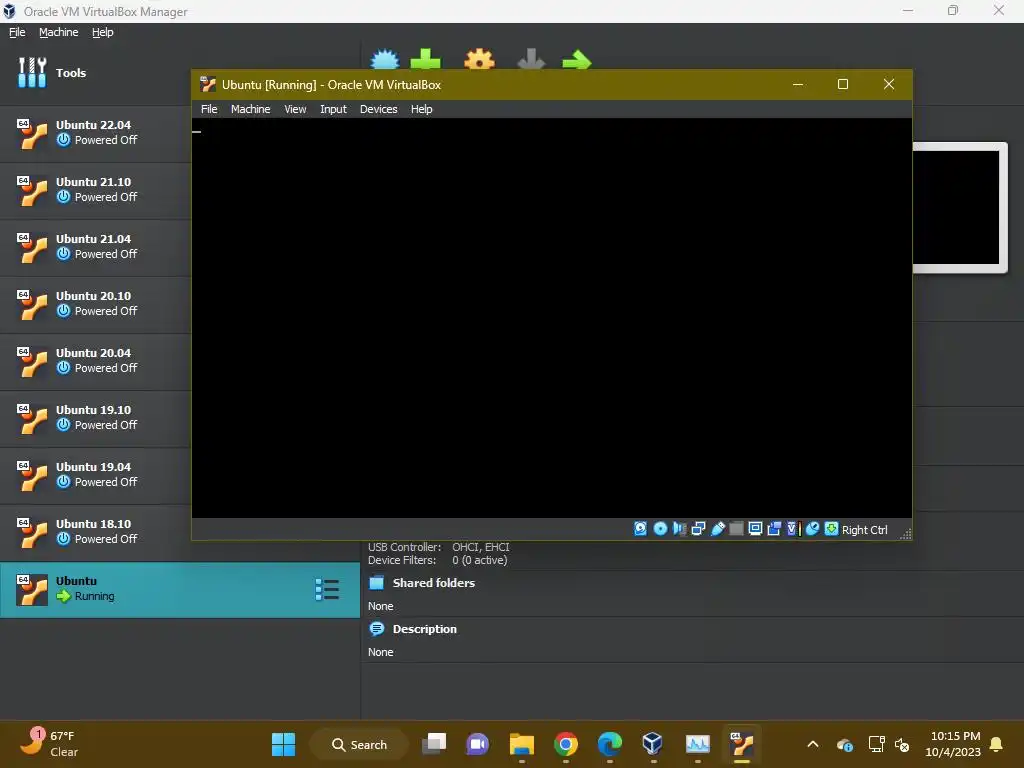The image size is (1024, 768).
Task: Click the VM window resize grip corner
Action: 905,534
